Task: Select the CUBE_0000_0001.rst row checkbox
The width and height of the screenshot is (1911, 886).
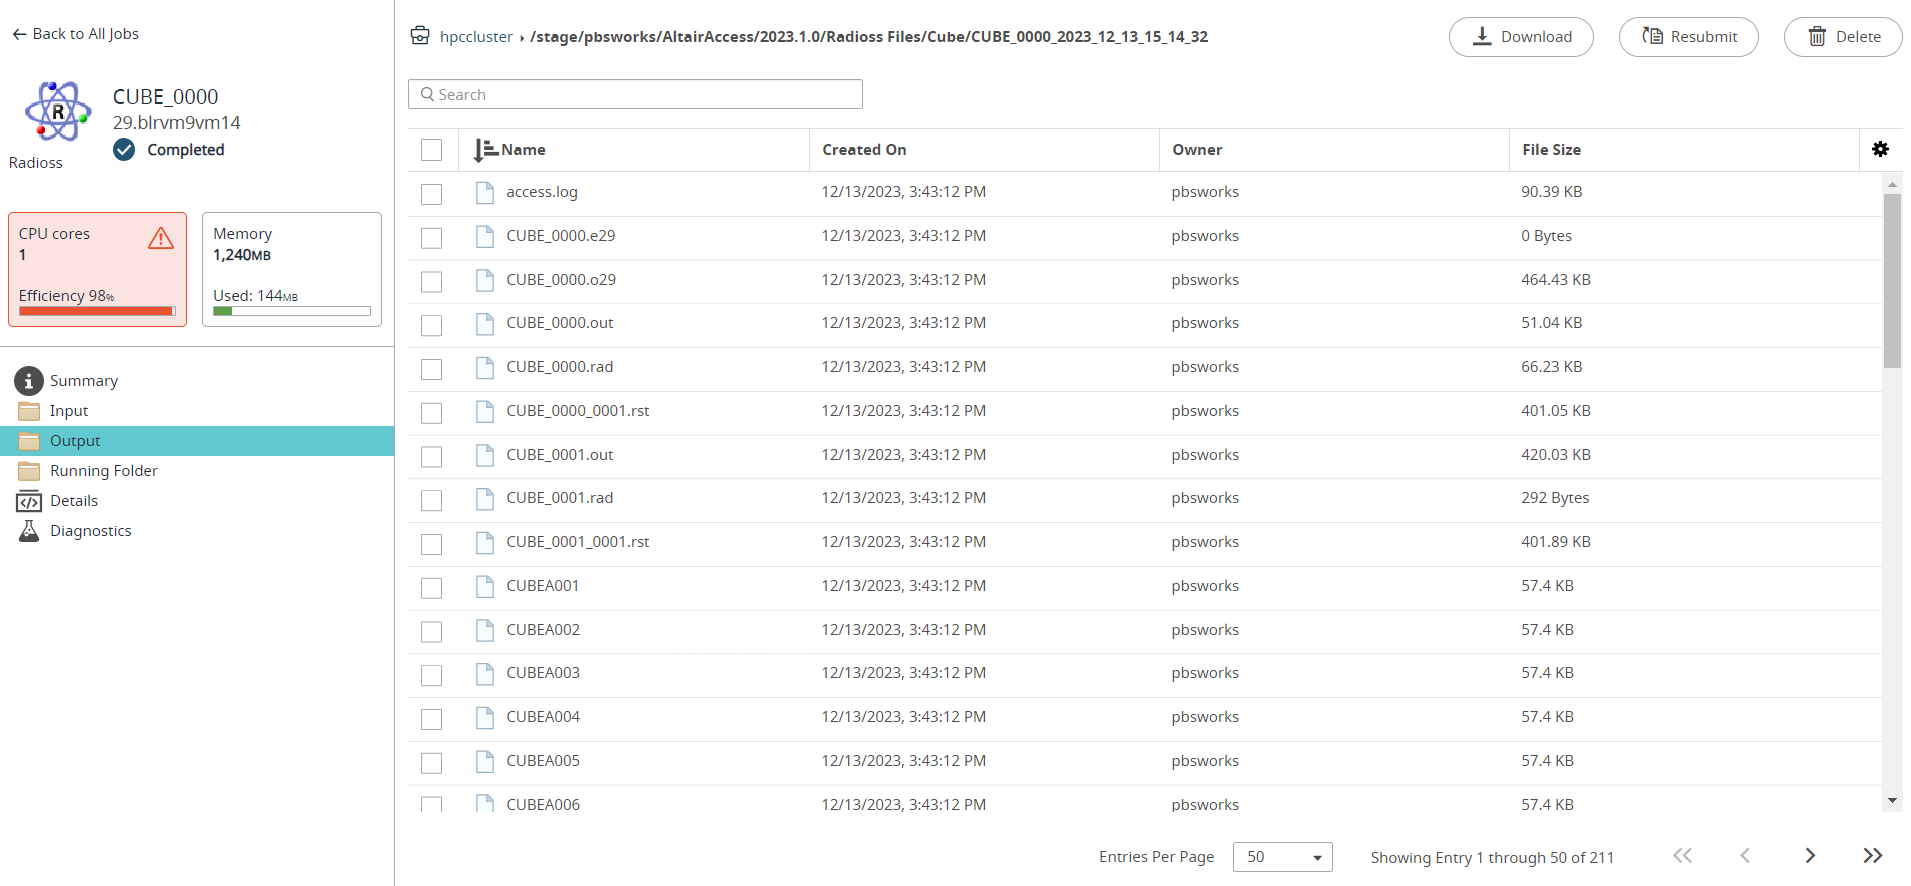Action: tap(432, 413)
